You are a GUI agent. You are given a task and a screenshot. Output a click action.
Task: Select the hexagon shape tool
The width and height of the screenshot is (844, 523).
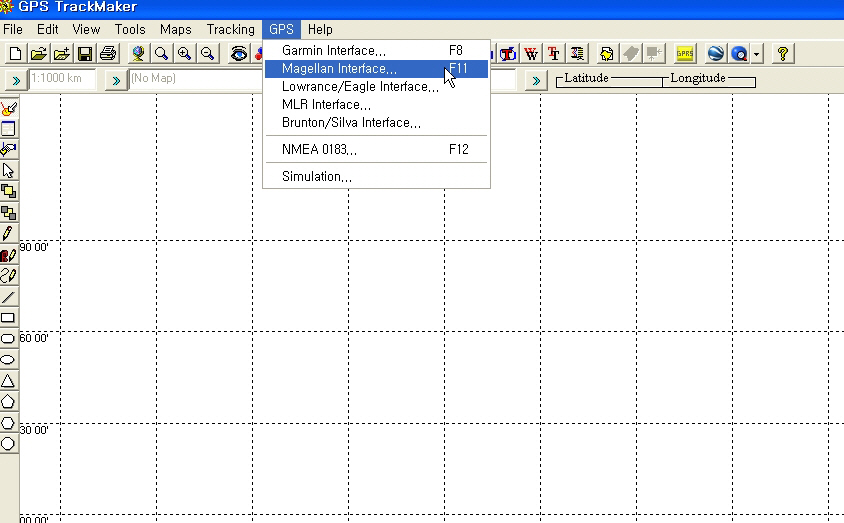tap(9, 423)
